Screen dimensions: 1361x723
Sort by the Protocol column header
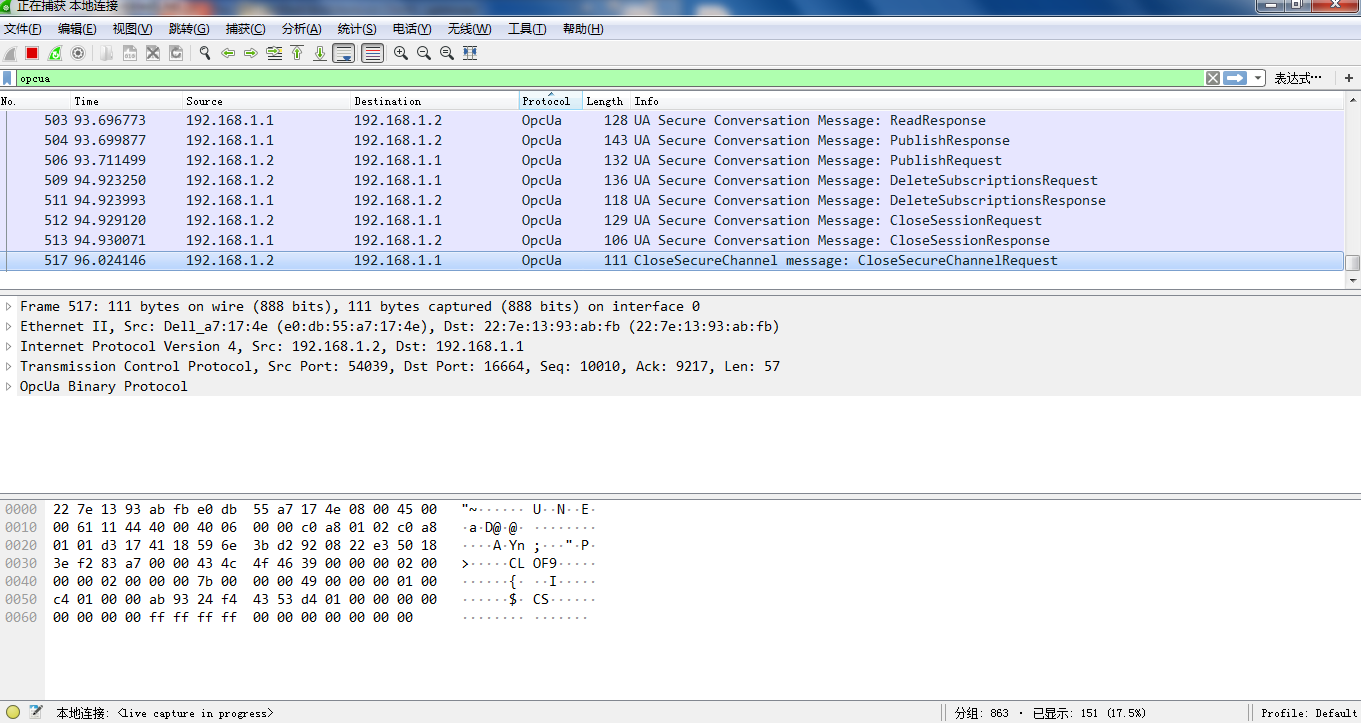point(551,101)
